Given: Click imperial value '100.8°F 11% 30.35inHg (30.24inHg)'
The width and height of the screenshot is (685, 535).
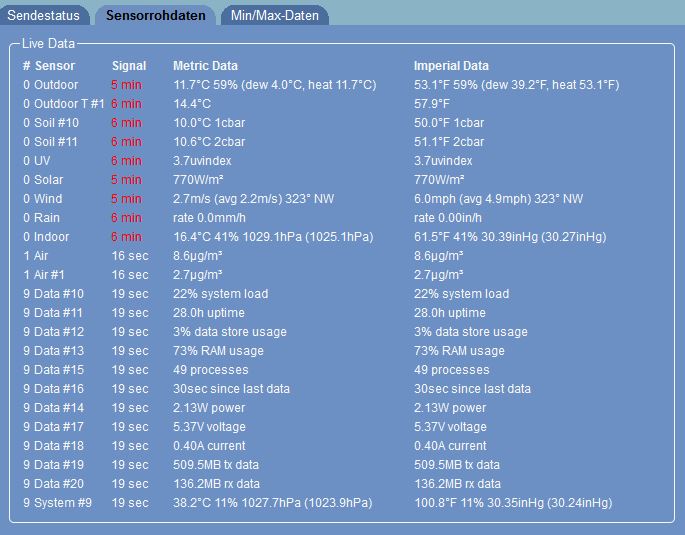Looking at the screenshot, I should click(x=513, y=503).
